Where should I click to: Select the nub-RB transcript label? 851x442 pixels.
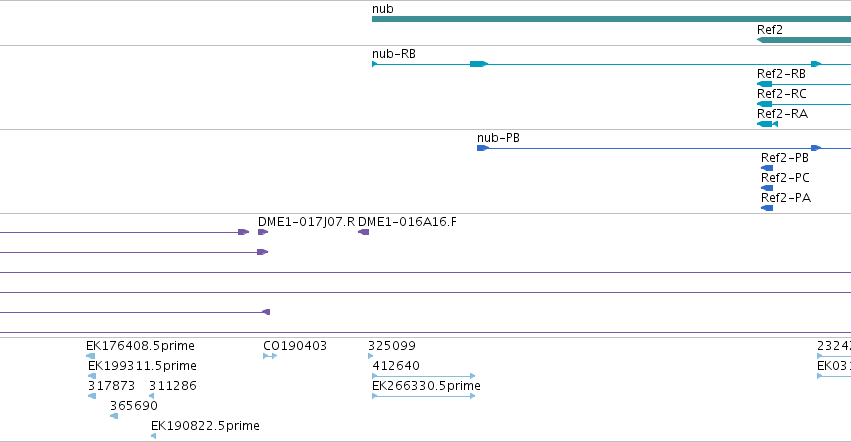pos(393,54)
